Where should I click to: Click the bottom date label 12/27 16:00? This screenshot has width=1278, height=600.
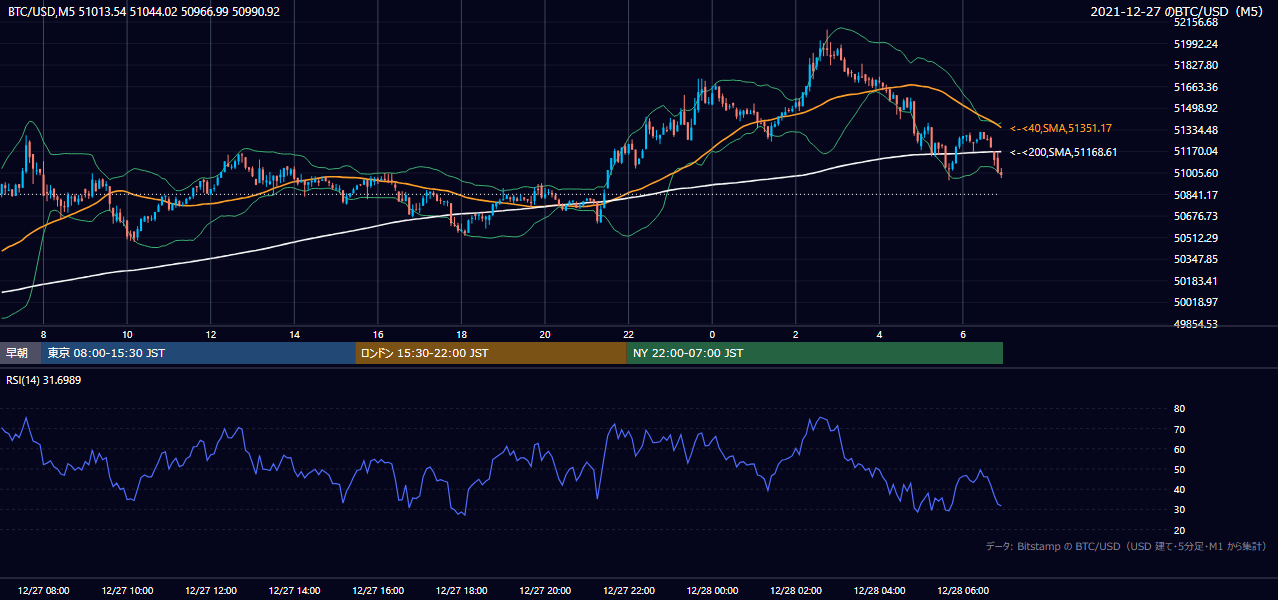378,591
